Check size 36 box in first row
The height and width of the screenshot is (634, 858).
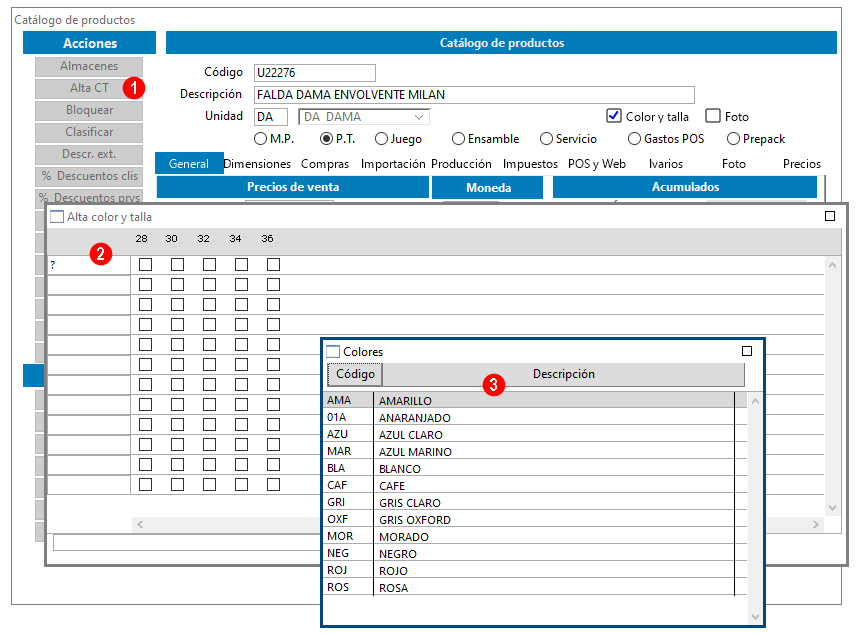pos(274,265)
